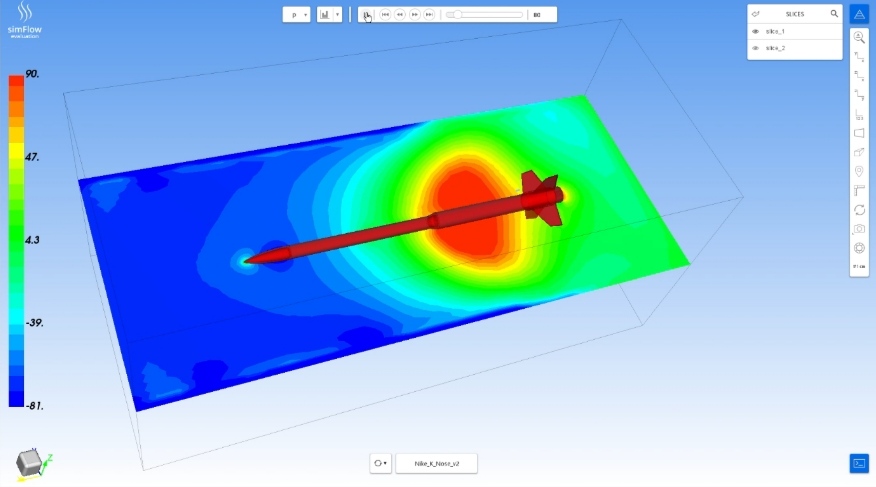This screenshot has width=876, height=487.
Task: Click the location pin probe icon
Action: pos(859,171)
